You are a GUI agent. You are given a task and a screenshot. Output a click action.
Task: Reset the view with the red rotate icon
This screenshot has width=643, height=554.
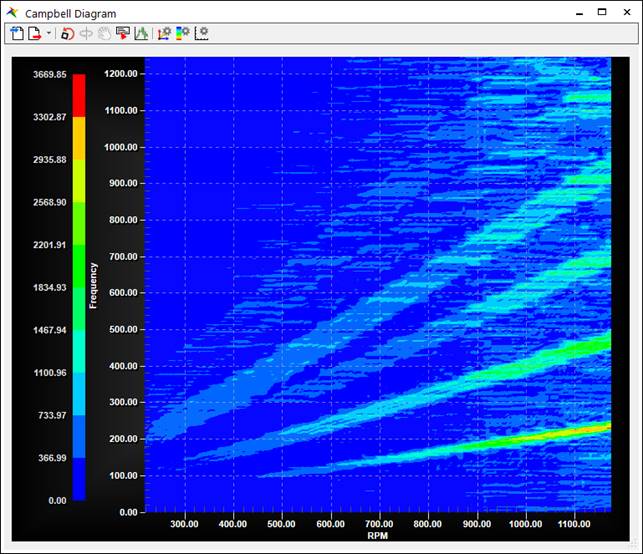pos(68,33)
